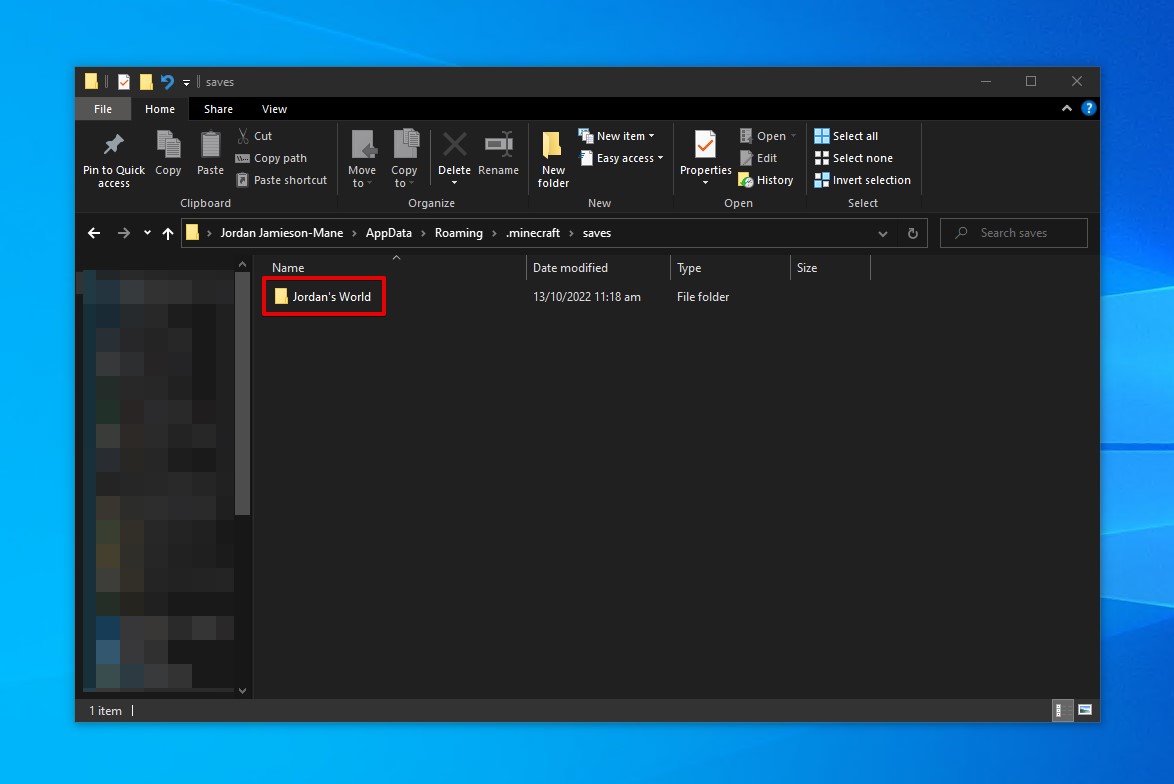
Task: Switch to the View ribbon tab
Action: click(x=274, y=109)
